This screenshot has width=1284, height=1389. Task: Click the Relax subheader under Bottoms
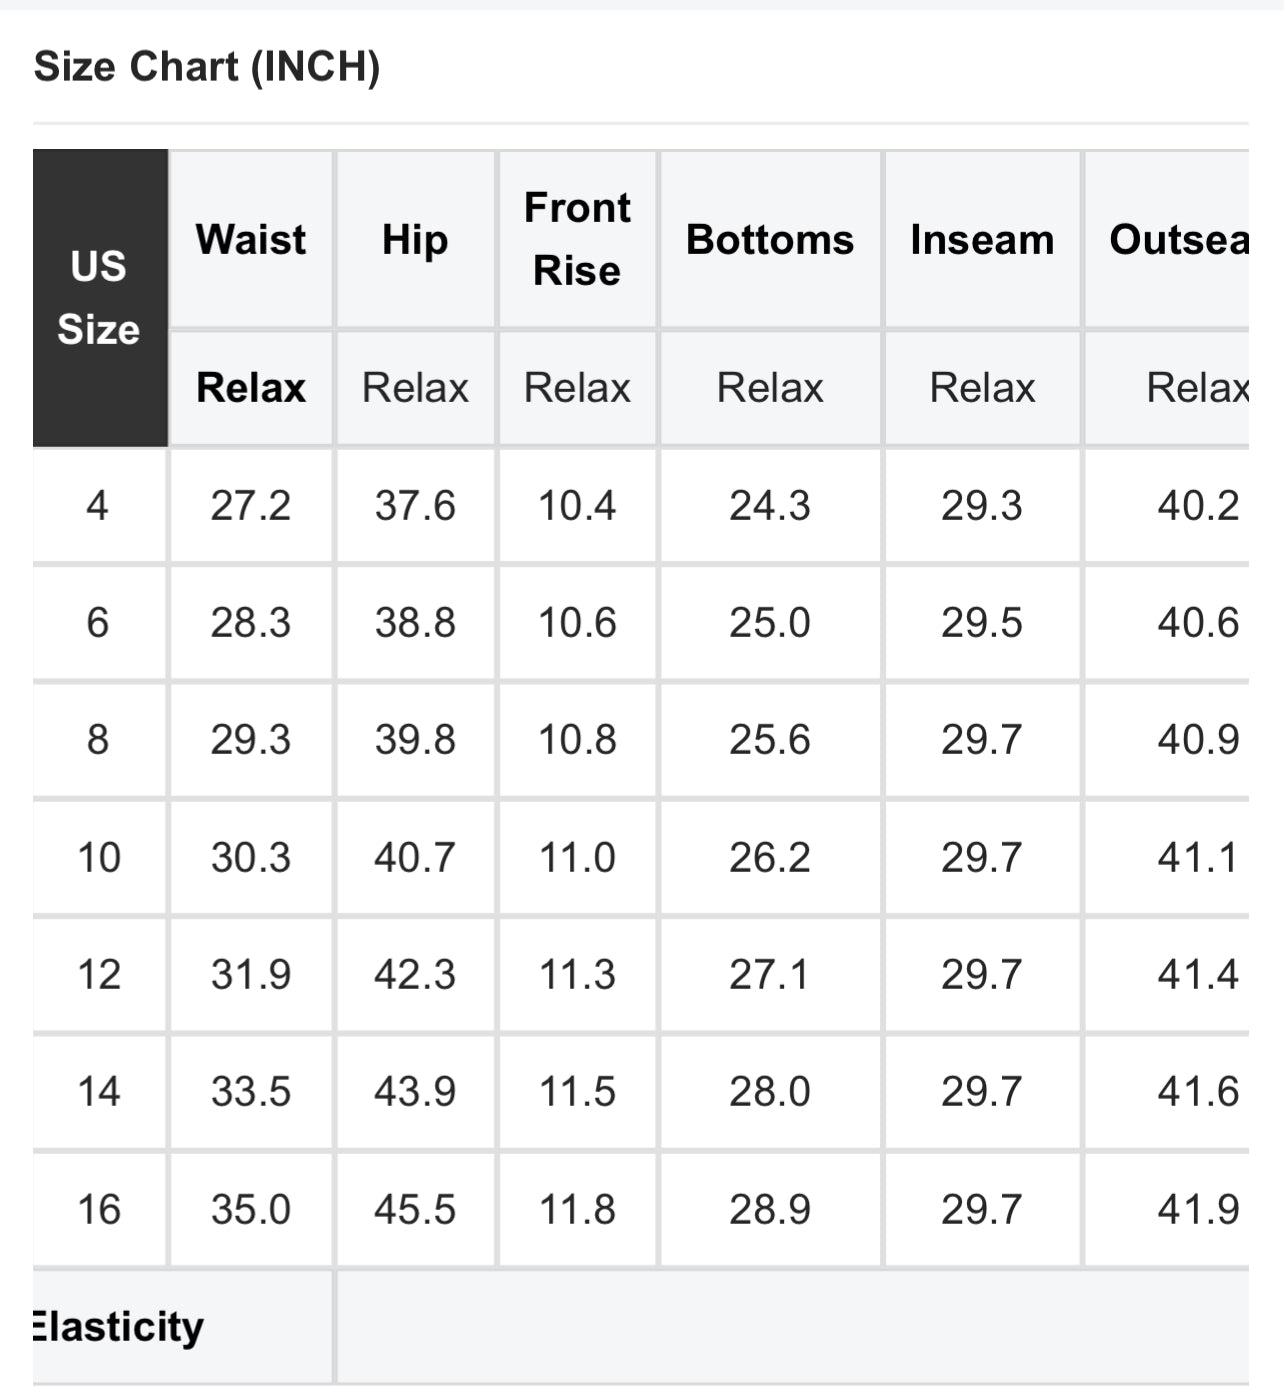(770, 388)
